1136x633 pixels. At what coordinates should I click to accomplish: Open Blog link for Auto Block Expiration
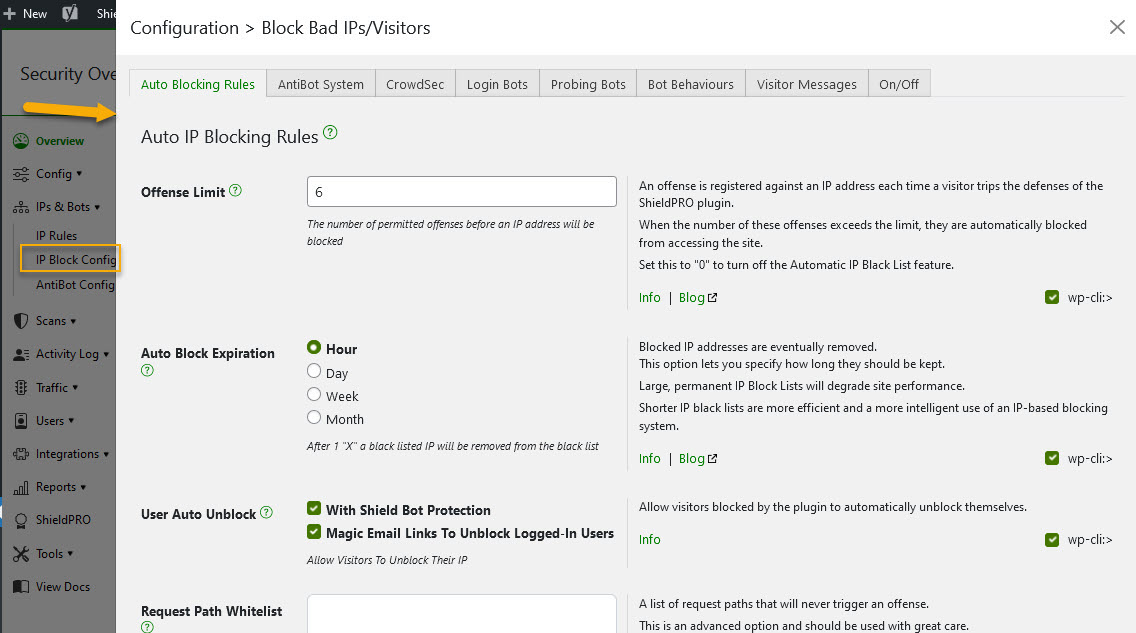(x=698, y=458)
